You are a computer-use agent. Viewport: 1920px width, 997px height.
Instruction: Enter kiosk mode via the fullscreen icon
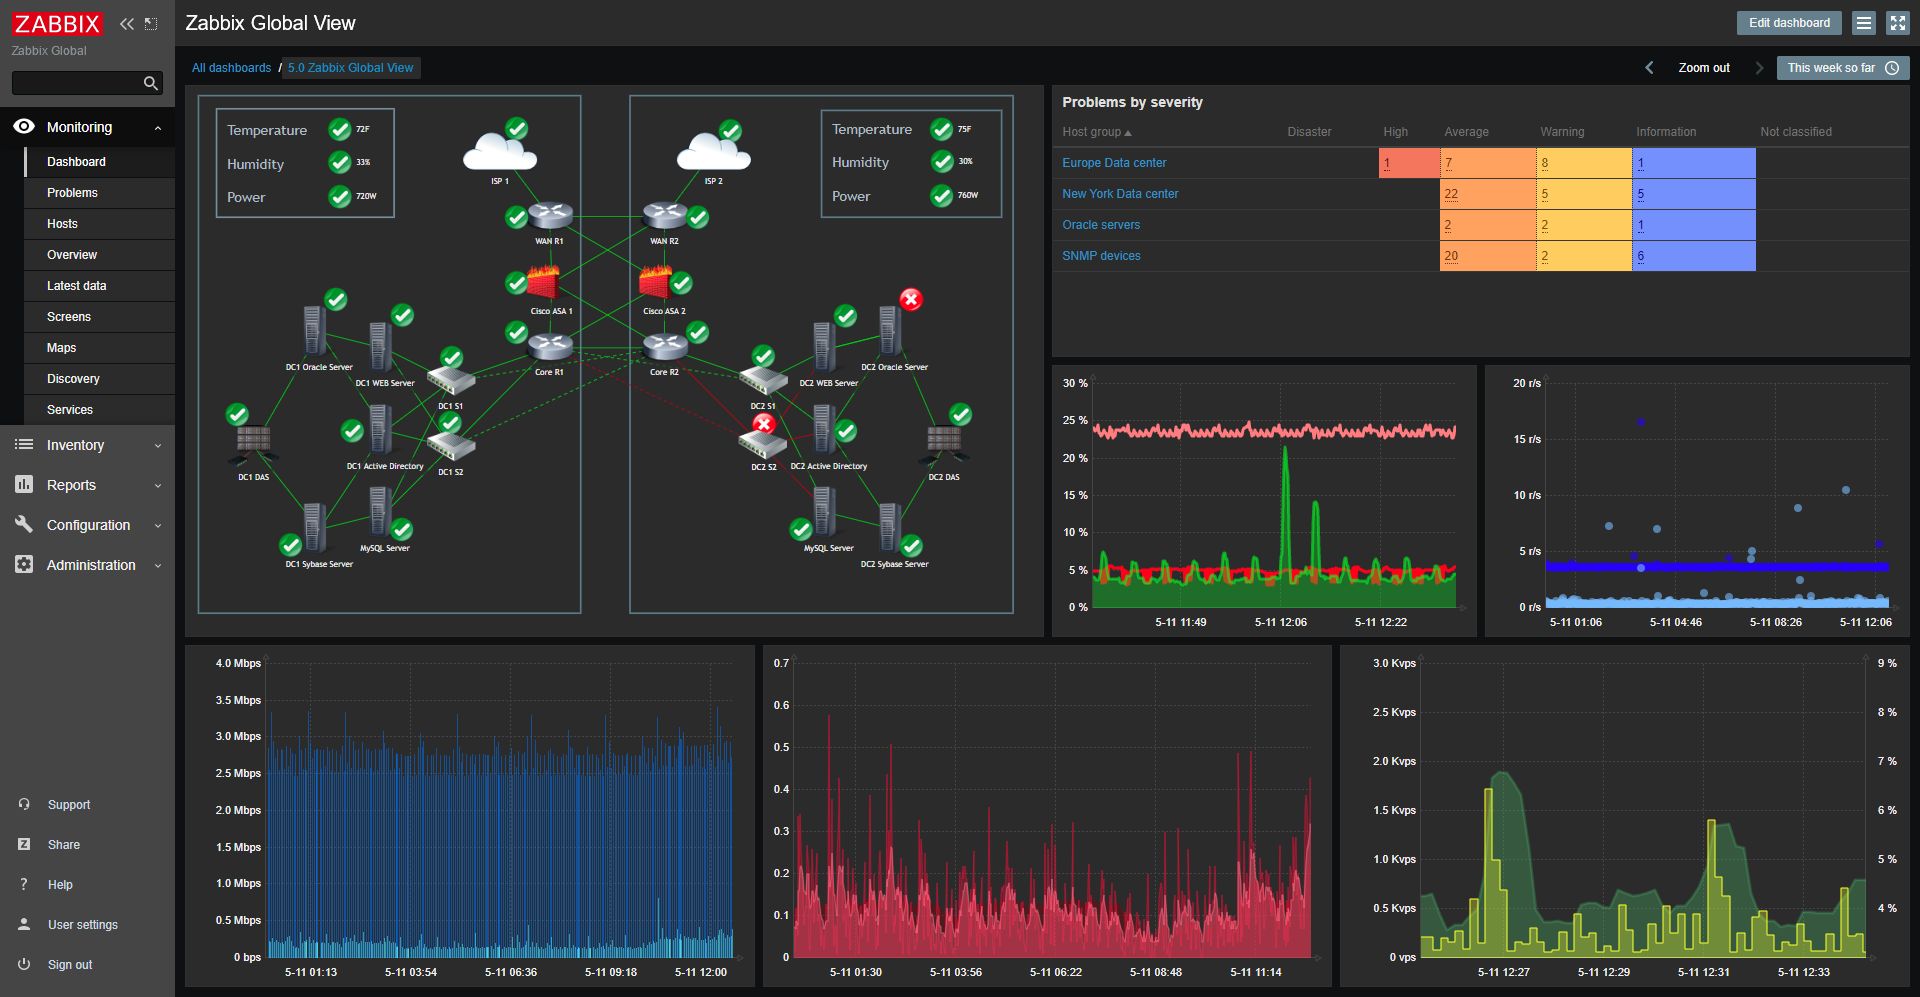(1897, 22)
